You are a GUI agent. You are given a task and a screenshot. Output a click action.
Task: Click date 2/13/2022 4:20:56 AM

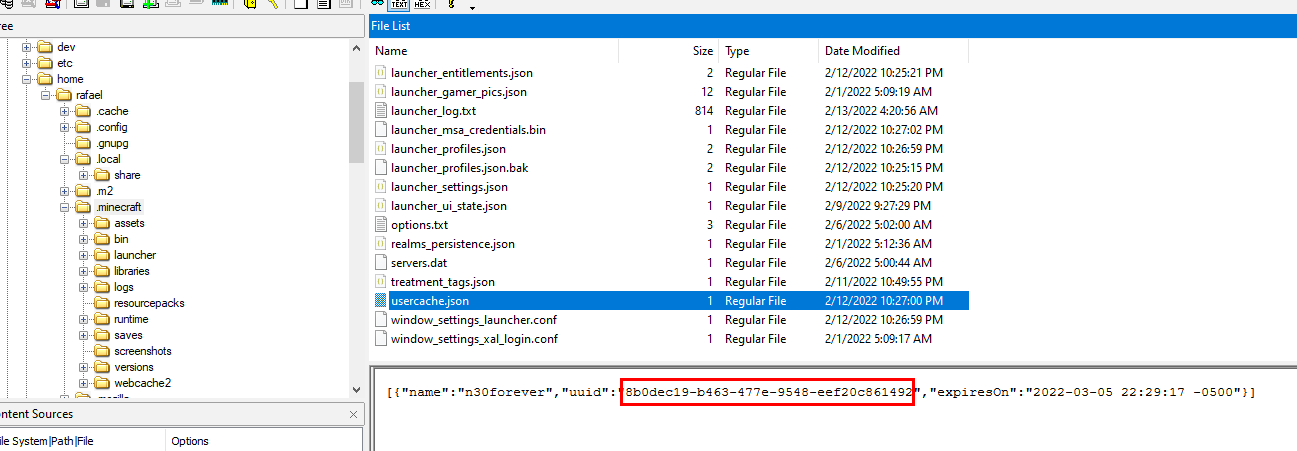point(883,111)
